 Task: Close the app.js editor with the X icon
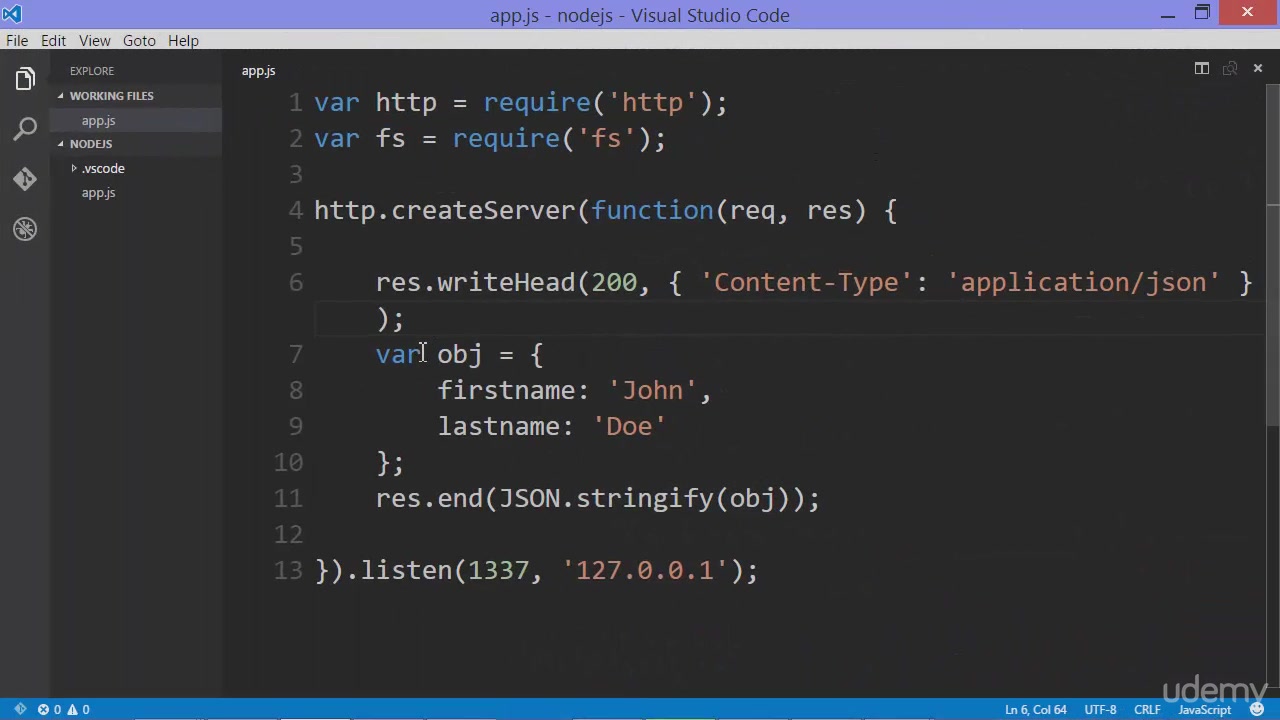1258,69
